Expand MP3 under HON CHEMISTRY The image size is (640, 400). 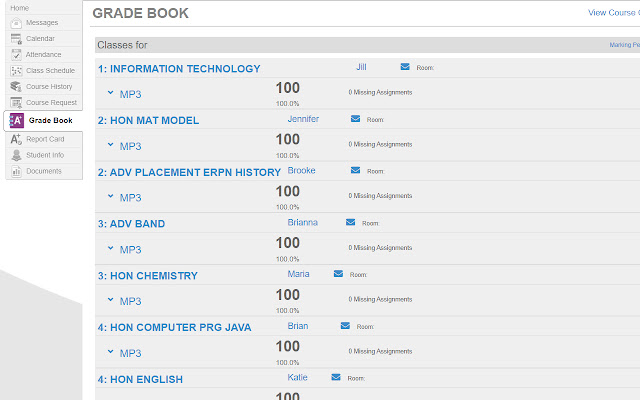[111, 301]
